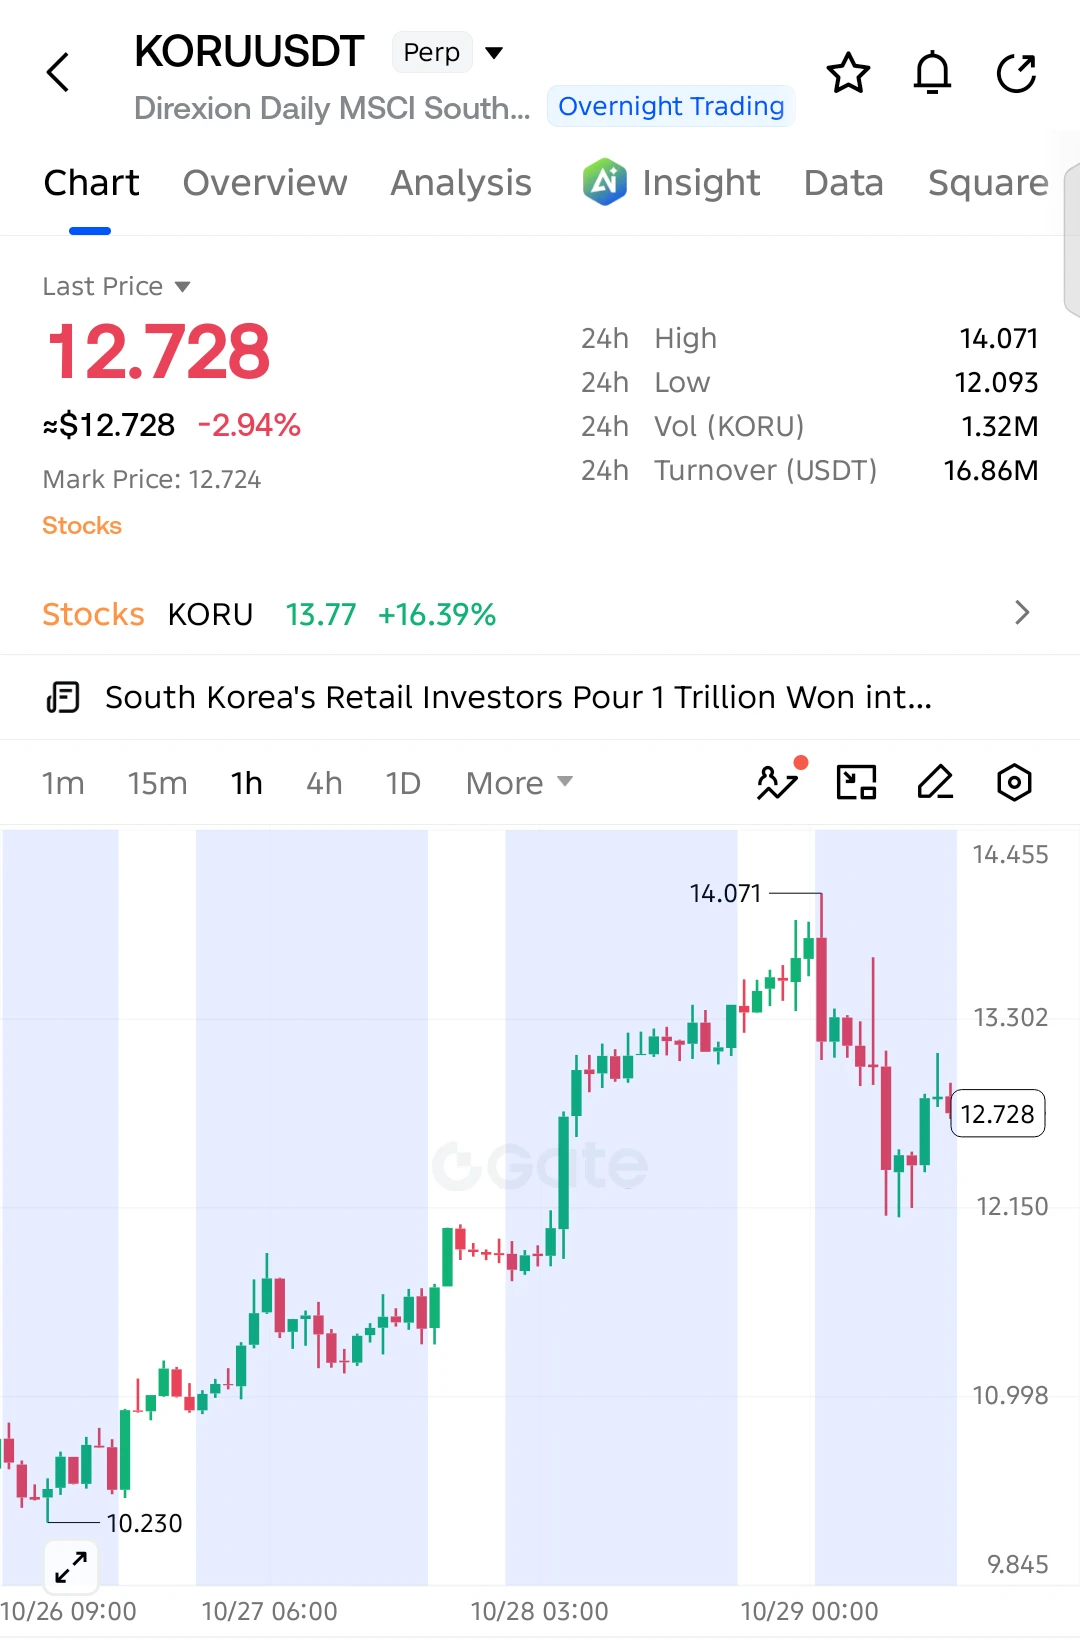
Task: Tap the 24h High value 14.071
Action: (998, 339)
